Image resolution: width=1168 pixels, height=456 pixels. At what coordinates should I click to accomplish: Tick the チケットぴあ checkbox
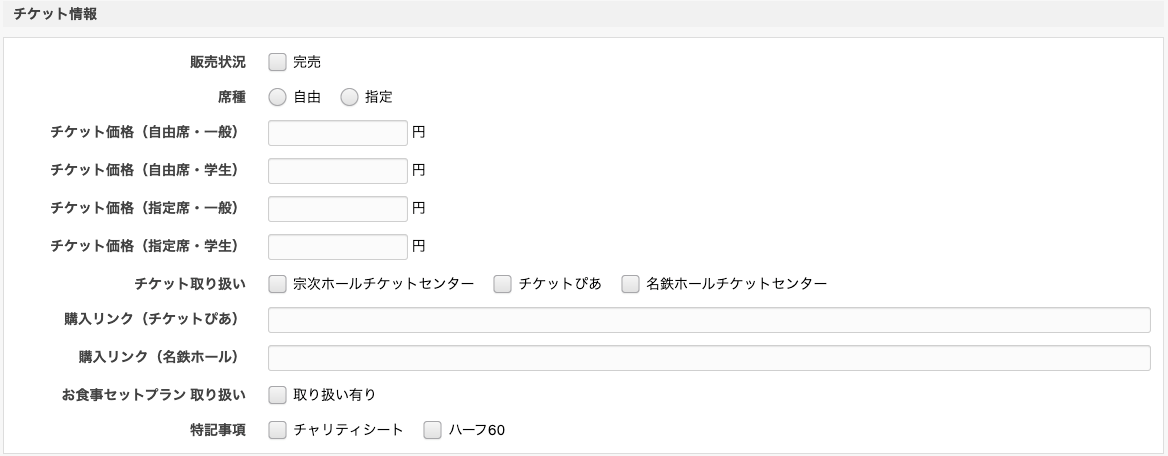[503, 284]
